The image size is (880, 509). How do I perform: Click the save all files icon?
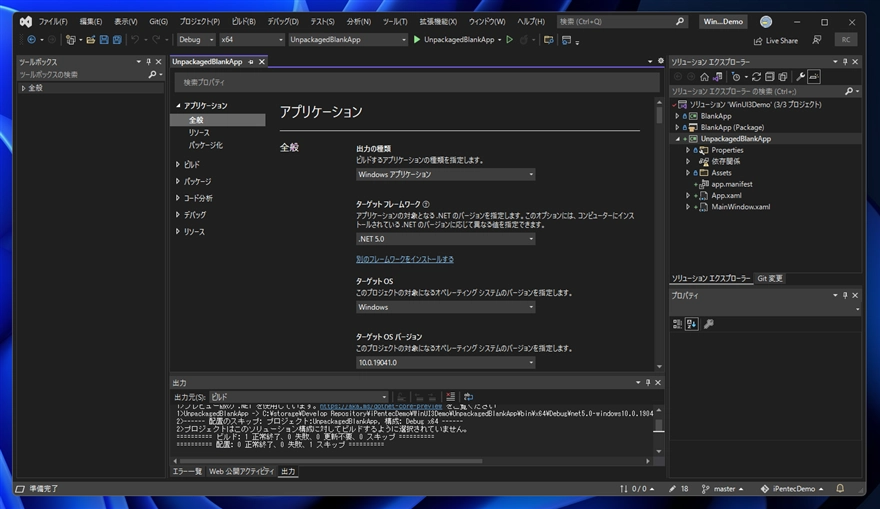tap(117, 40)
